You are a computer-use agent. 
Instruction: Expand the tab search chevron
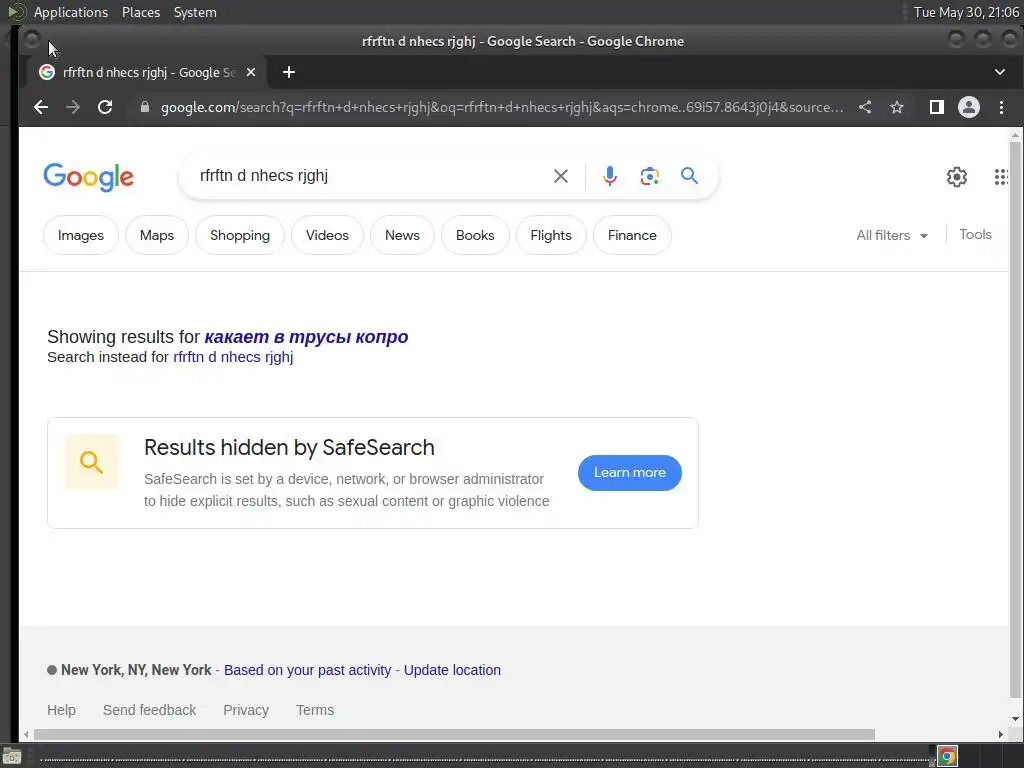click(x=1000, y=72)
